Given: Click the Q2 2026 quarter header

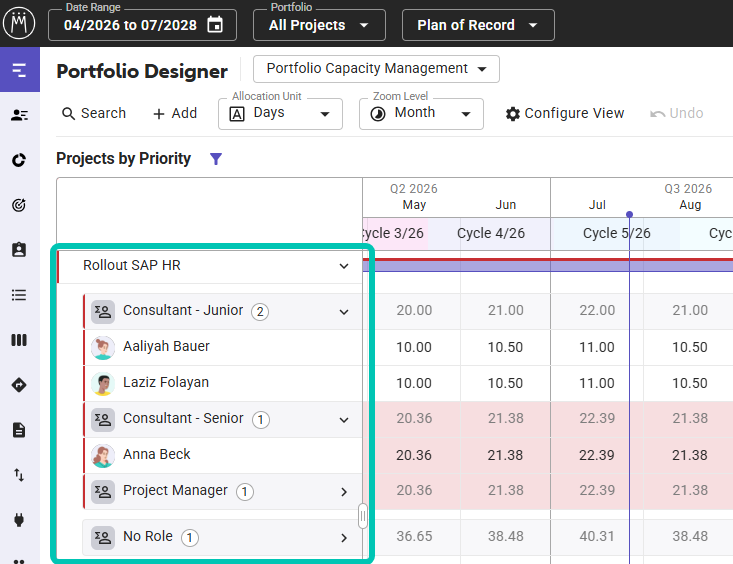Looking at the screenshot, I should pyautogui.click(x=414, y=188).
